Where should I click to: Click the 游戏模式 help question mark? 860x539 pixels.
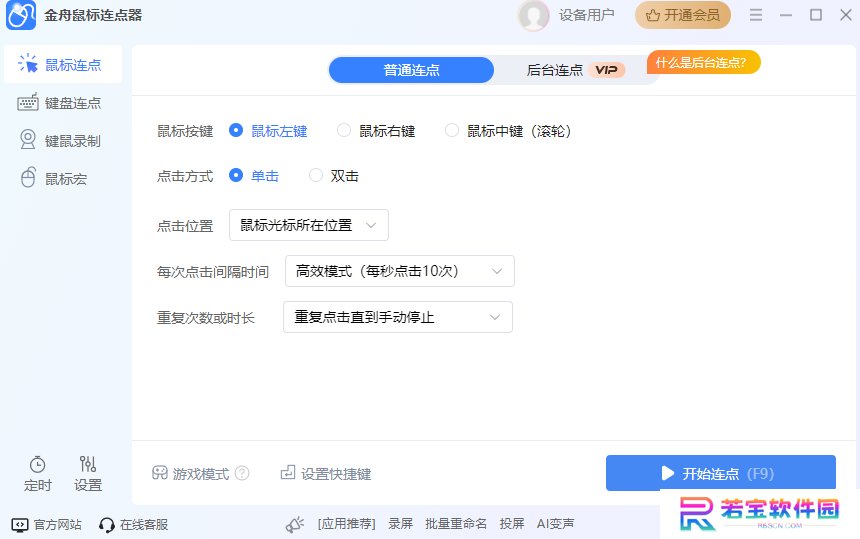click(x=242, y=473)
